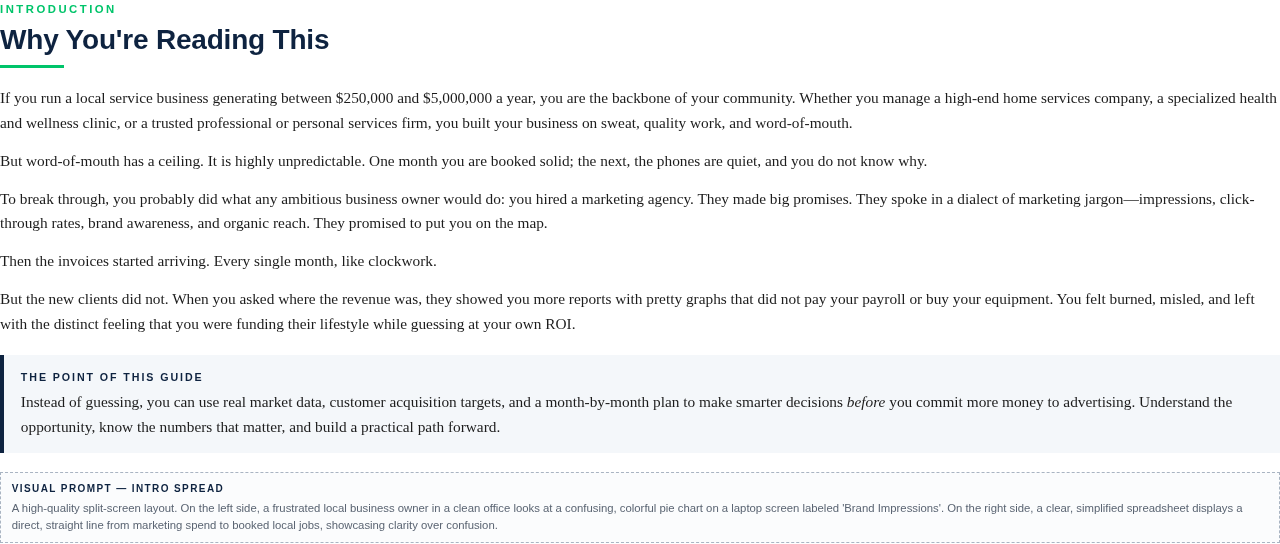
Task: Click the paragraph beginning 'But word-of-mouth has a ceiling'
Action: click(463, 161)
